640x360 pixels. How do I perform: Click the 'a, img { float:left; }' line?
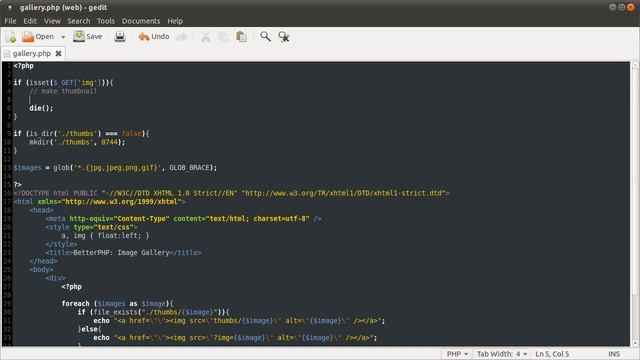[105, 236]
